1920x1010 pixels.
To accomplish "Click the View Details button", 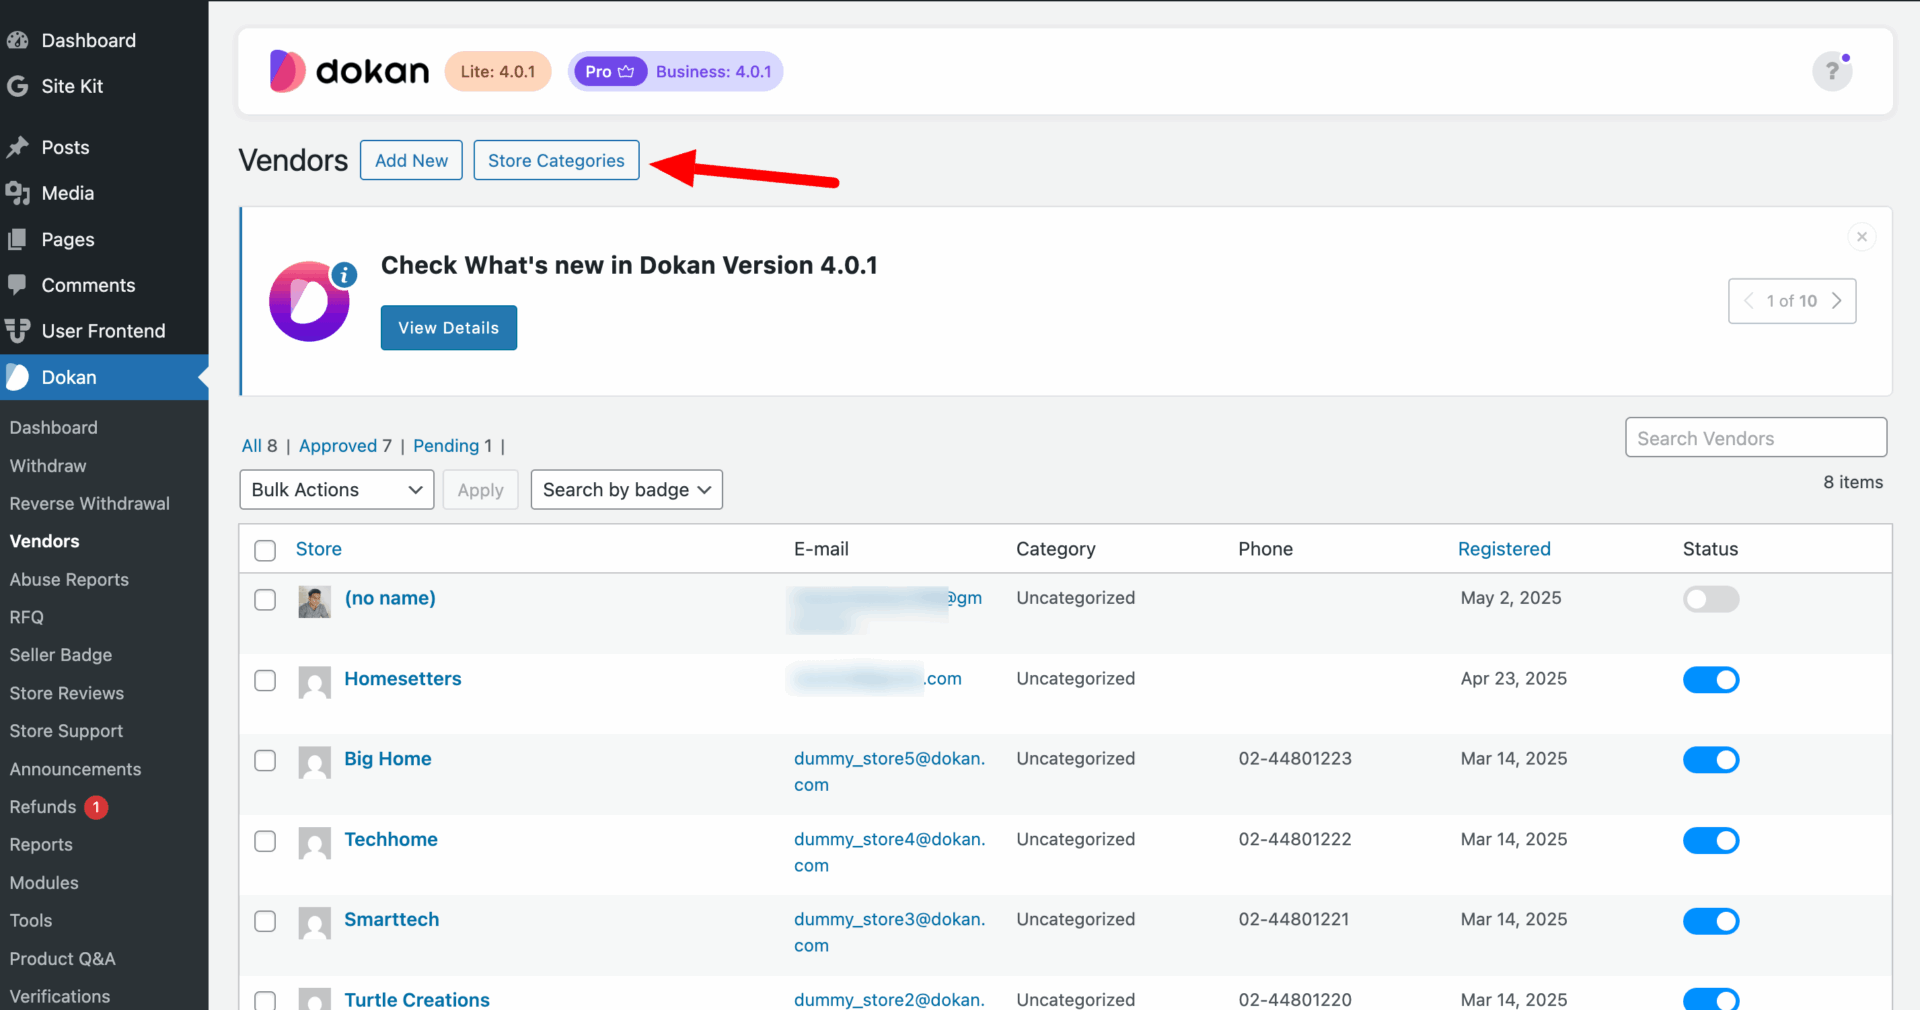I will coord(449,328).
